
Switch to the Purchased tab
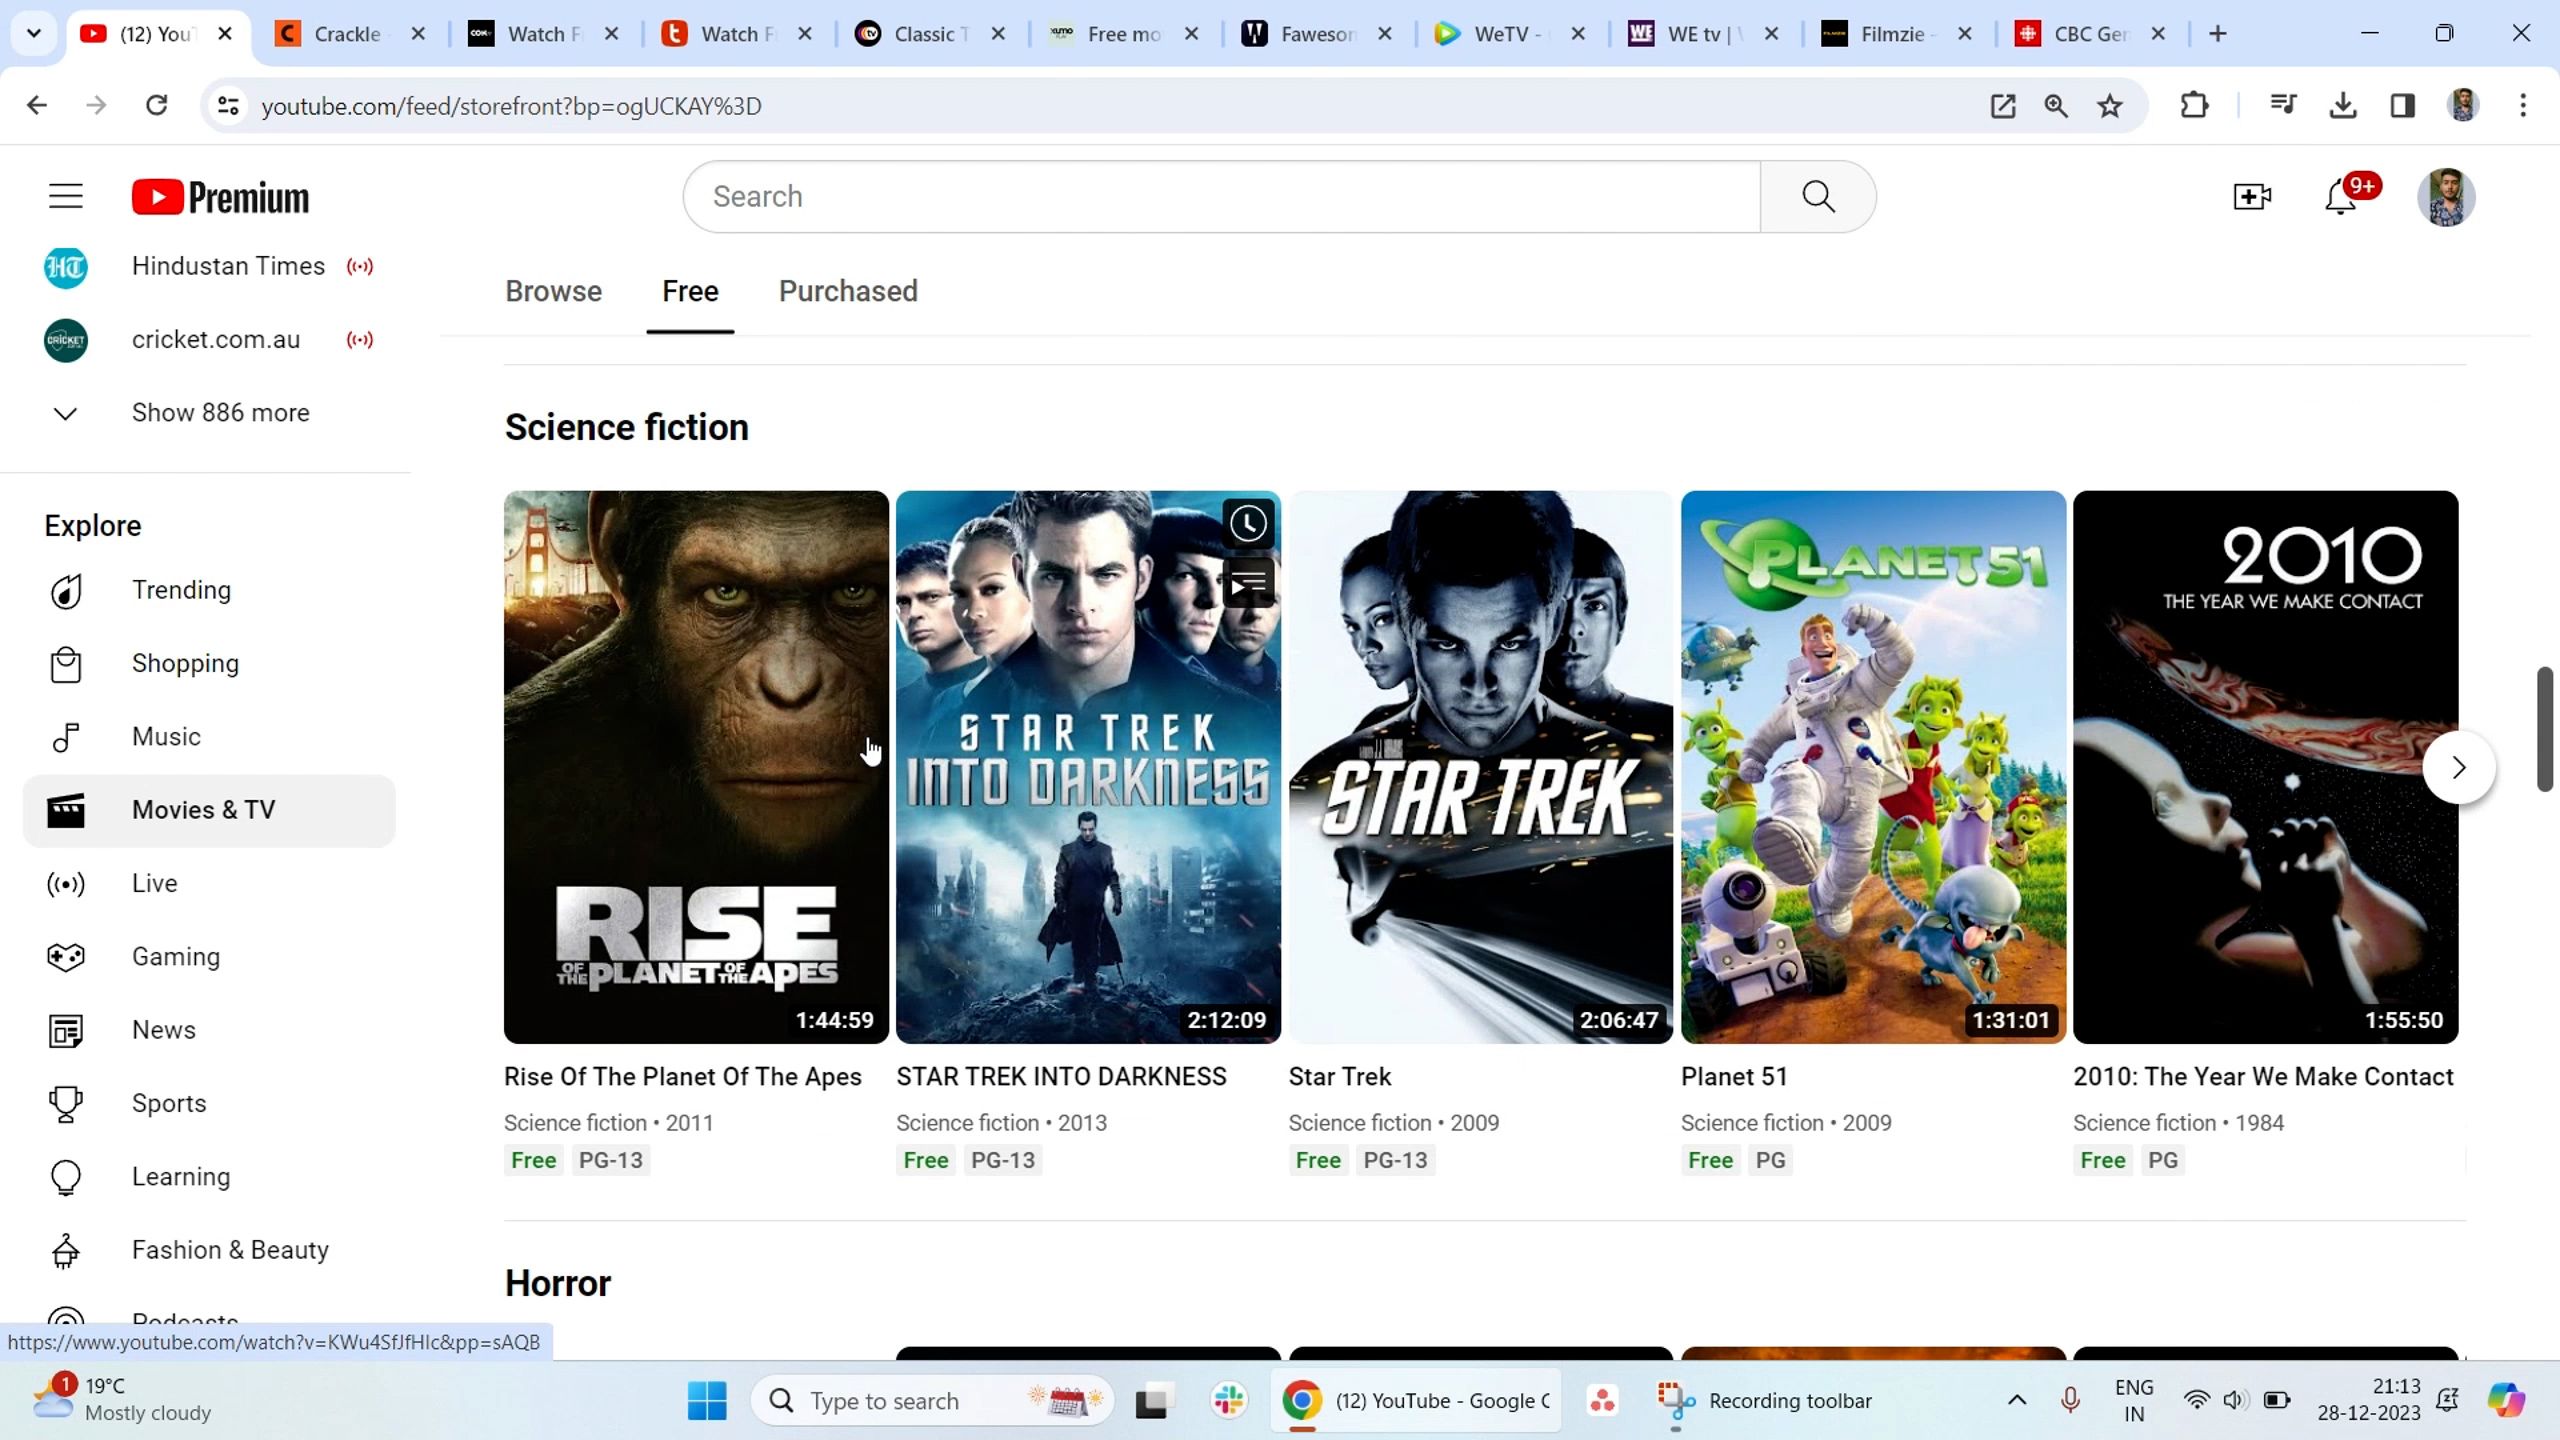tap(848, 291)
